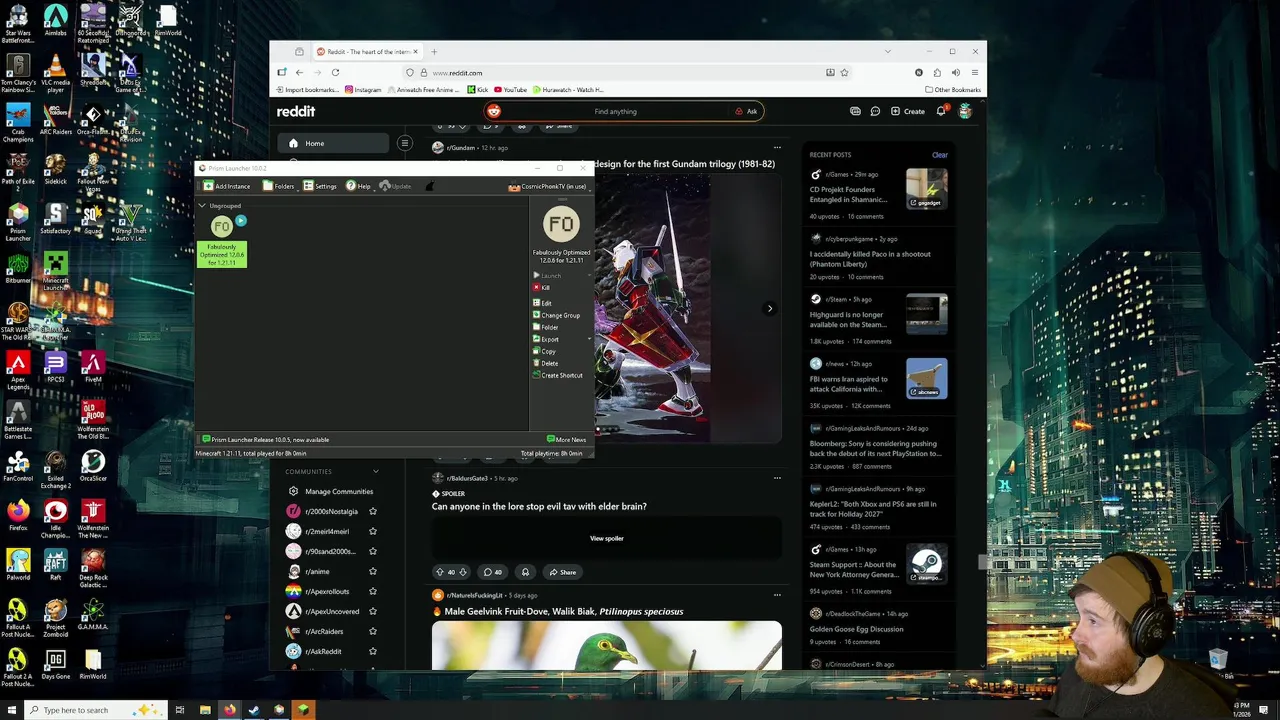Open the Folders menu in Prism Launcher
The image size is (1280, 720).
tap(279, 186)
